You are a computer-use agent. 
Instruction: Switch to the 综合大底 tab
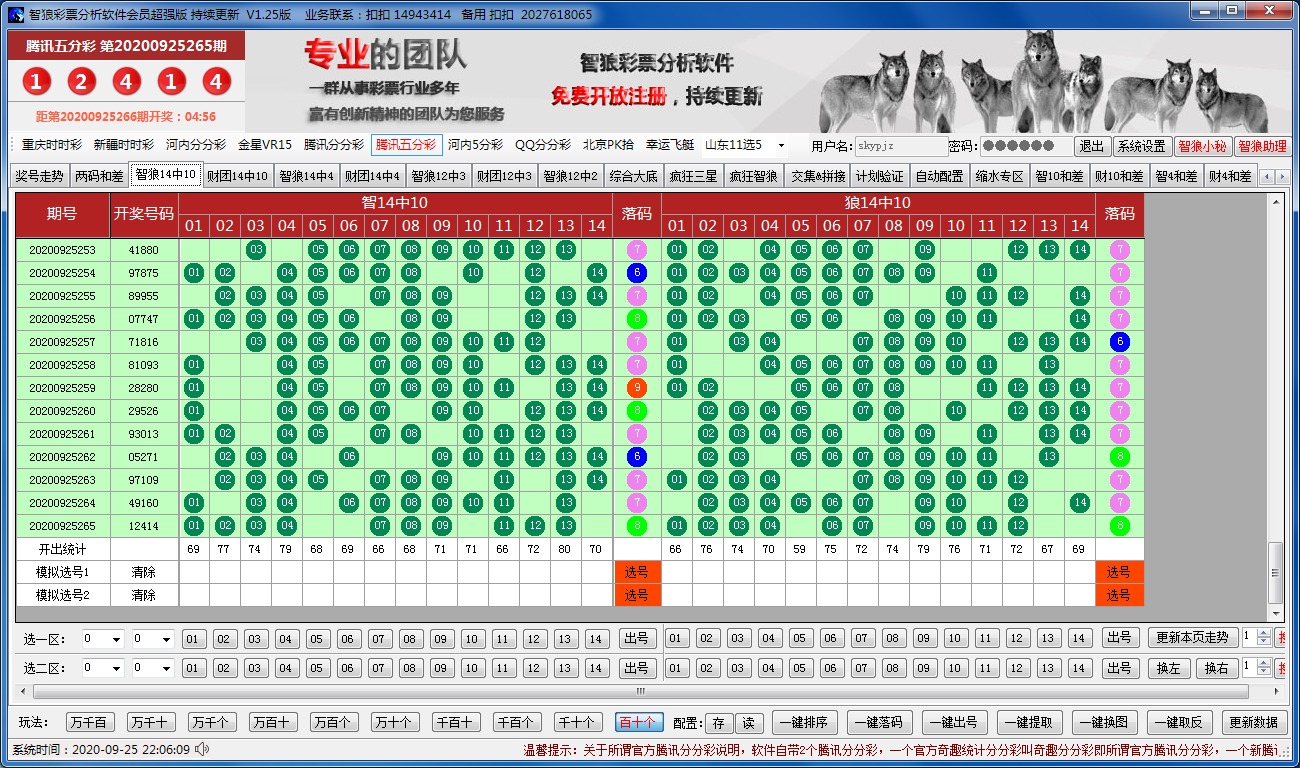[633, 176]
